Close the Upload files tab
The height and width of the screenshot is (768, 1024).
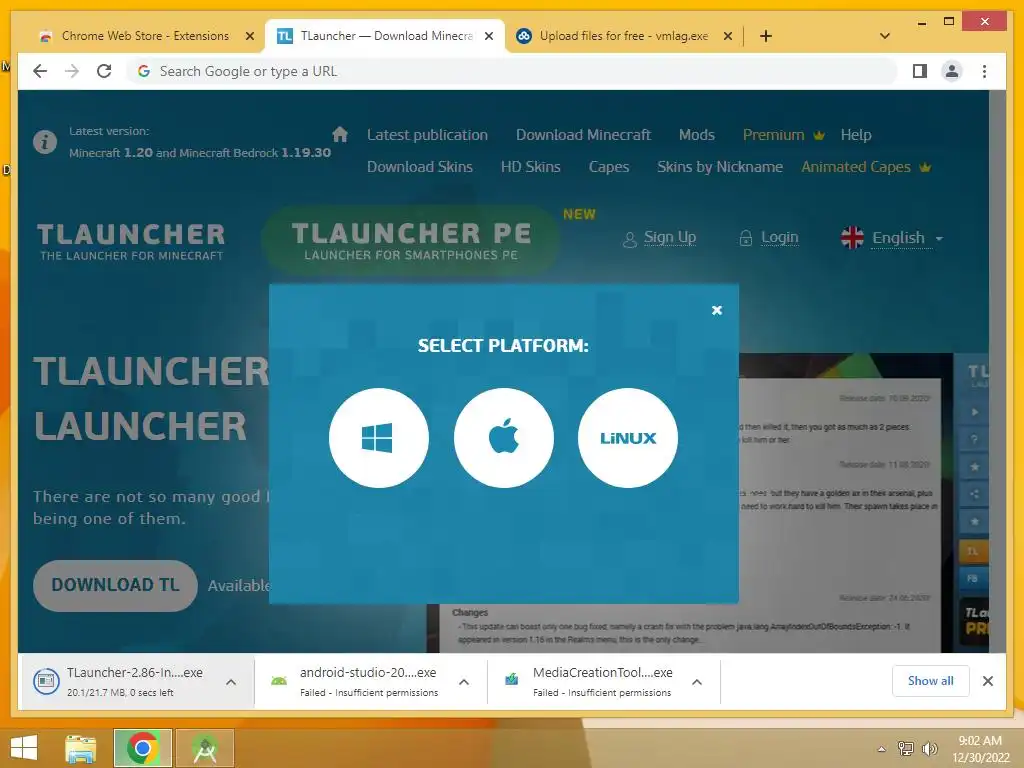[x=728, y=36]
